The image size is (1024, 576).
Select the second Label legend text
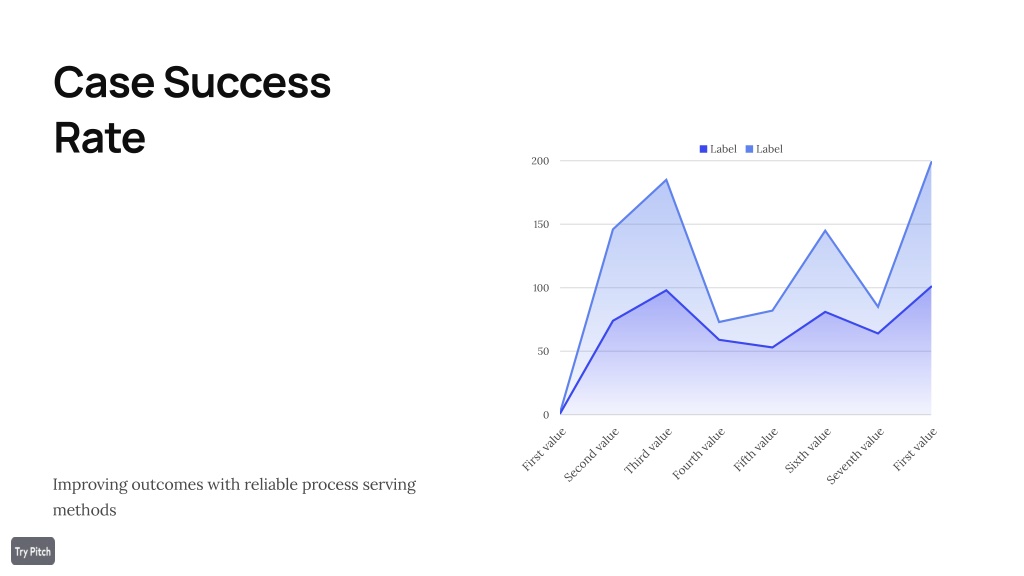[x=769, y=149]
